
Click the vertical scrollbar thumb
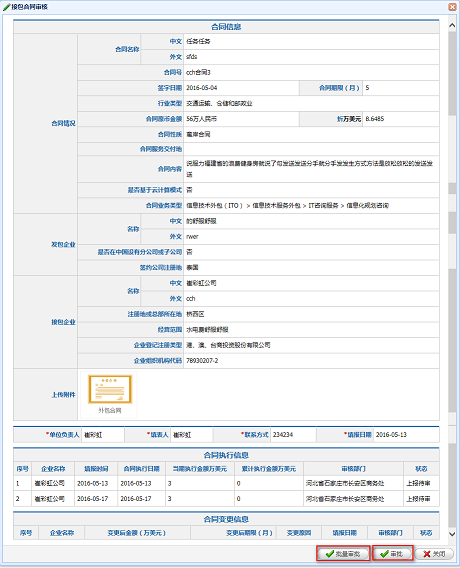point(452,74)
